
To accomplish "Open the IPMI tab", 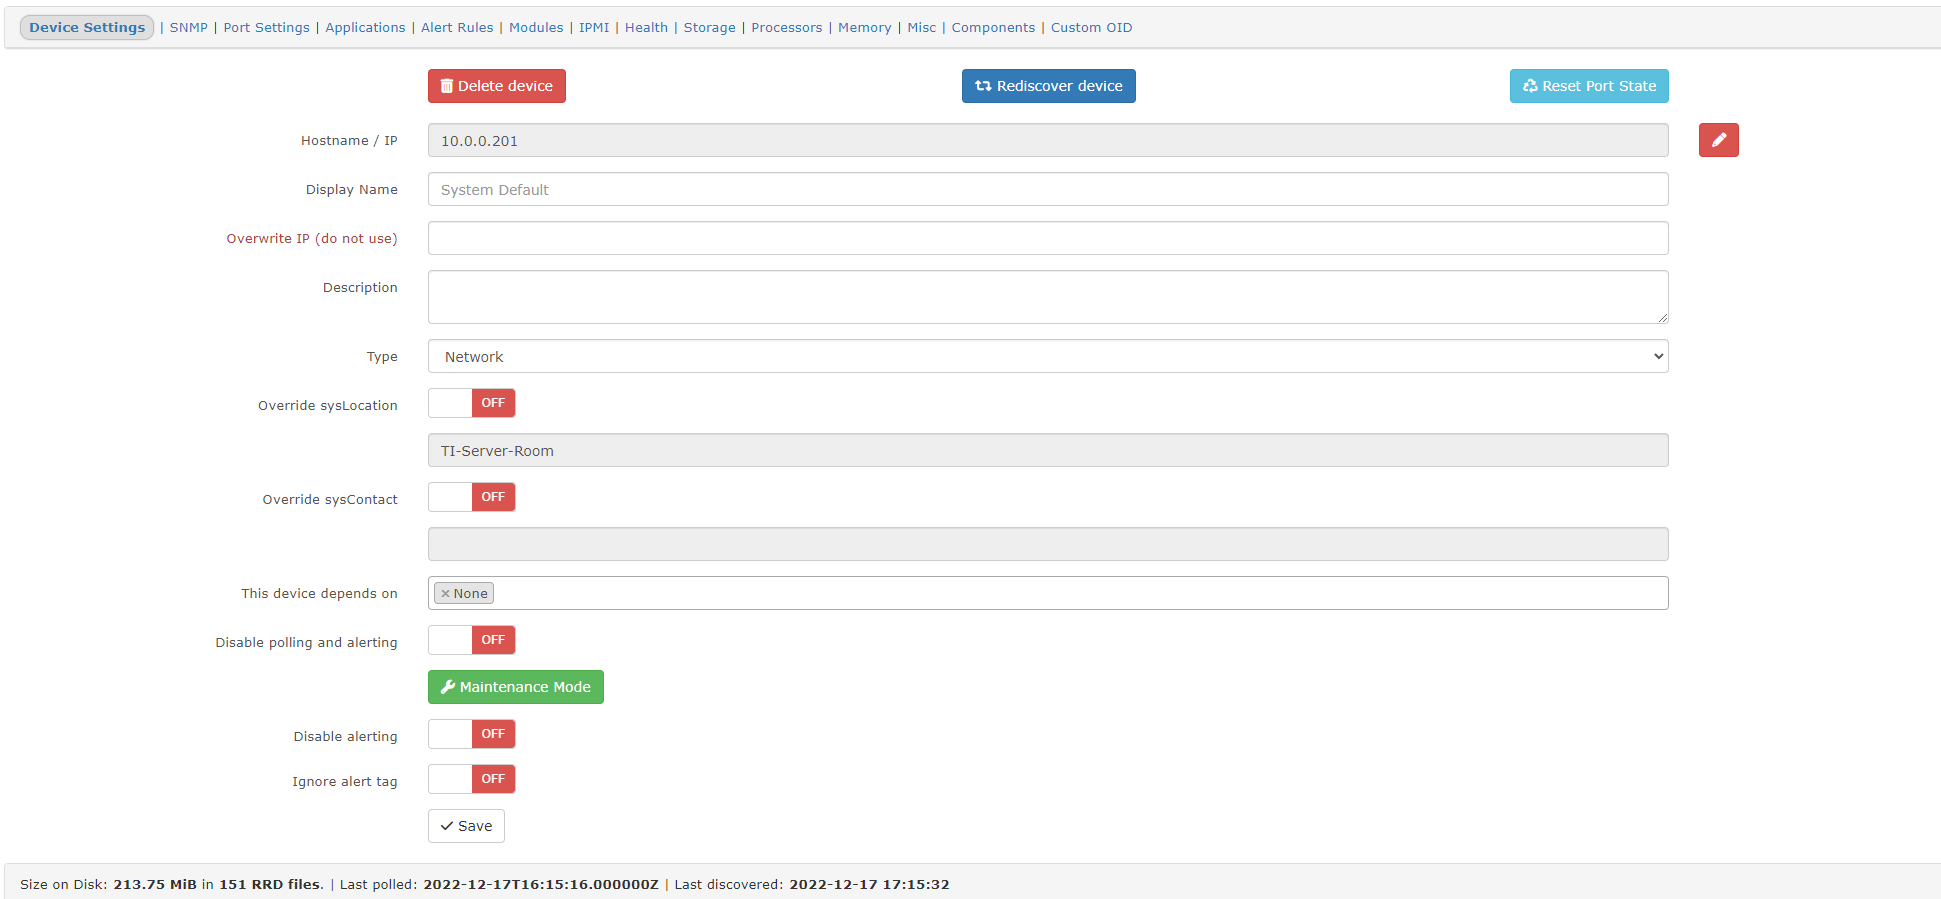I will [x=594, y=27].
